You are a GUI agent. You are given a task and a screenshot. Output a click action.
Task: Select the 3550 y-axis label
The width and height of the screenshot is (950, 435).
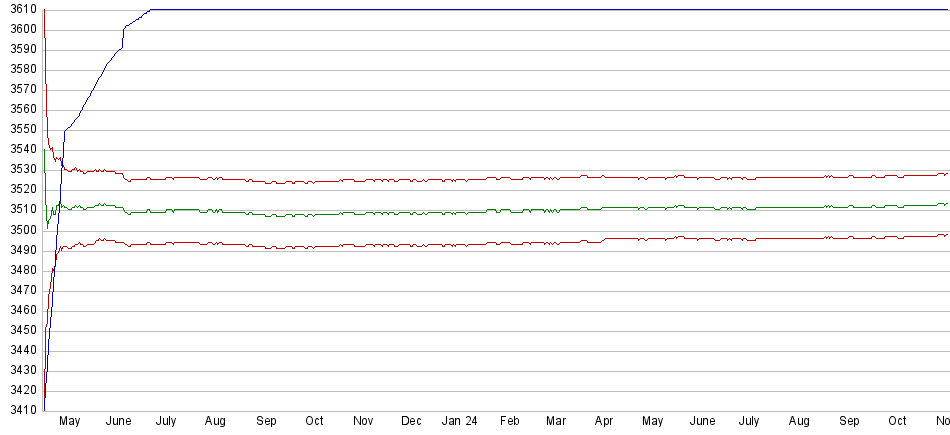click(20, 129)
